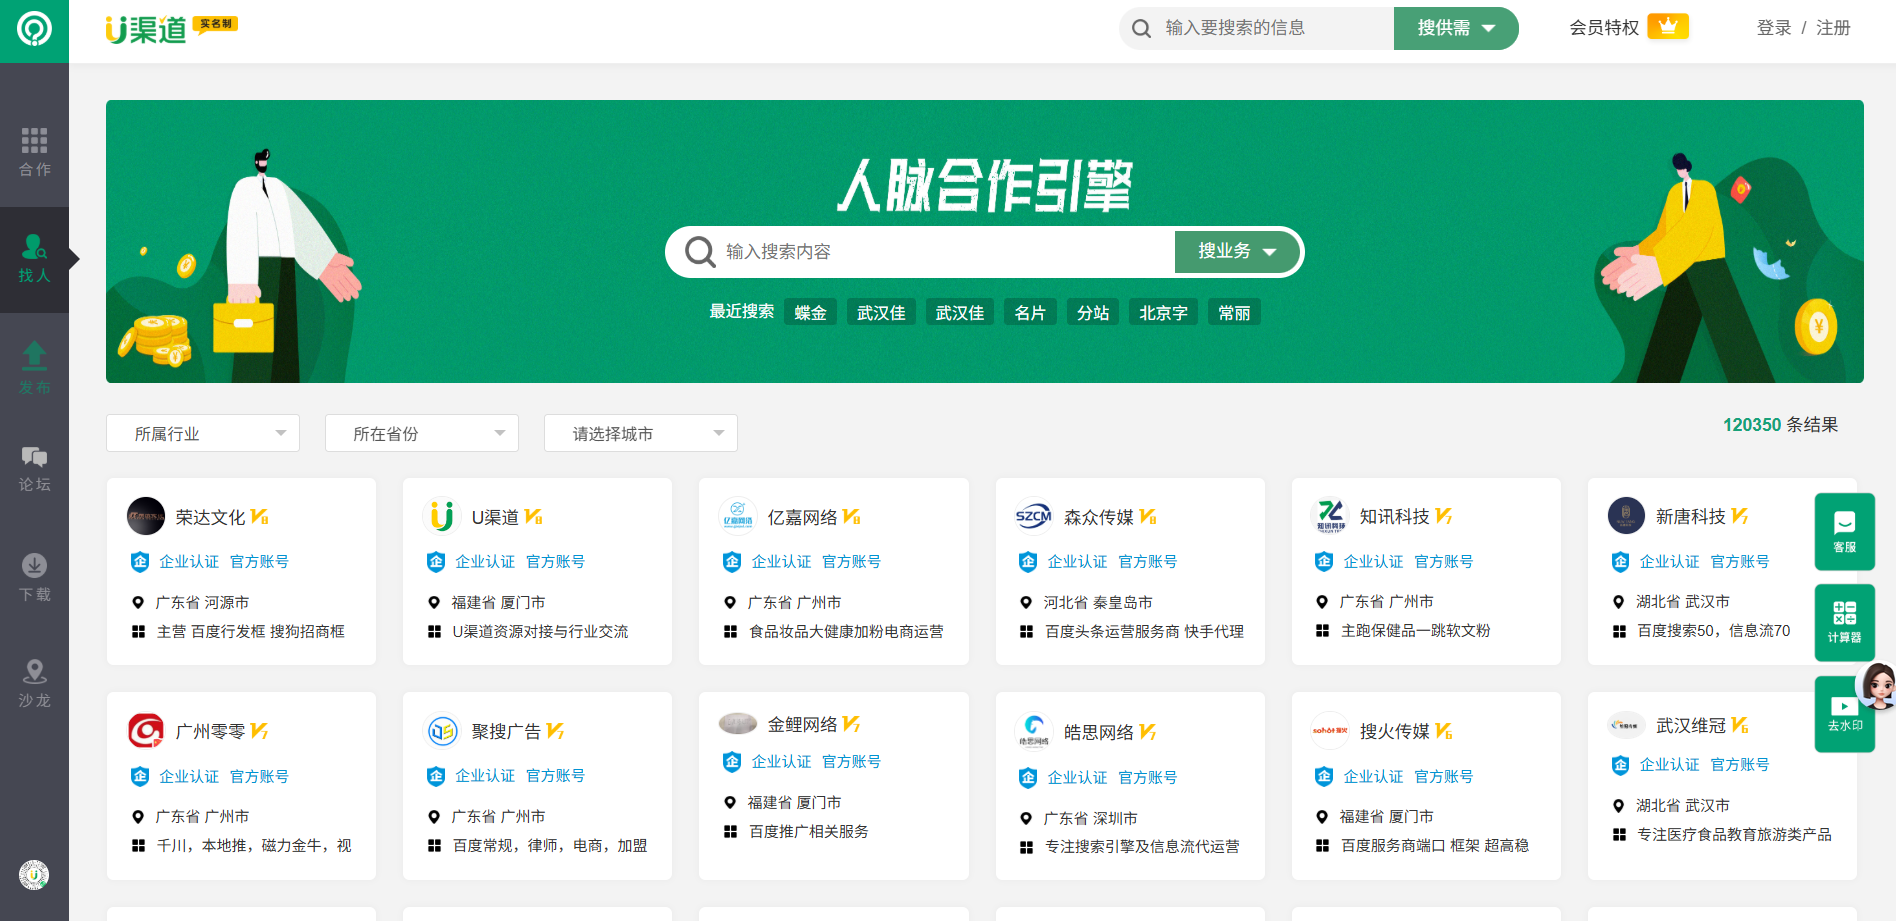Click the VIP badge beside 知讯科技

coord(1444,516)
